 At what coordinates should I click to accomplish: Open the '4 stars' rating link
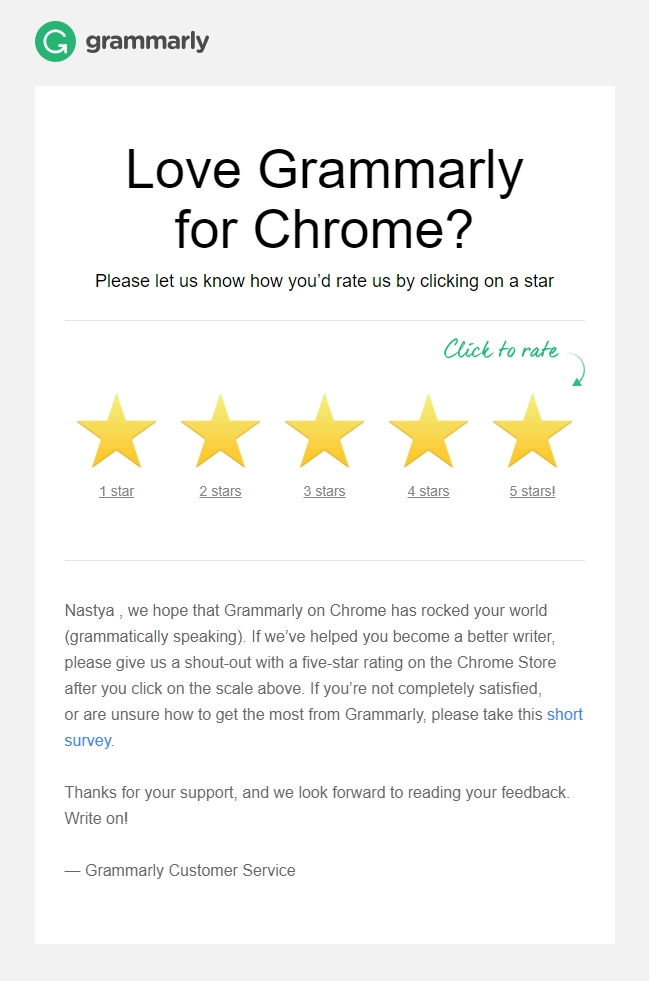428,491
